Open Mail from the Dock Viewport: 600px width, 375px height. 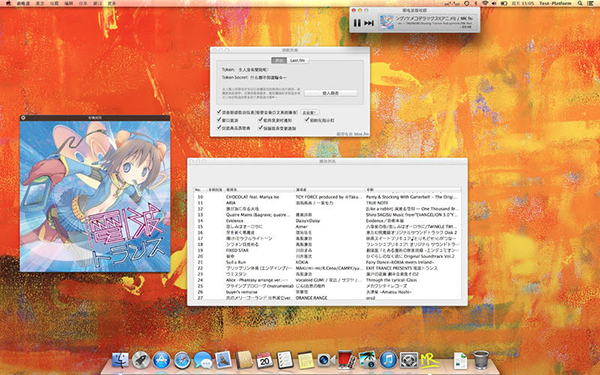[223, 360]
